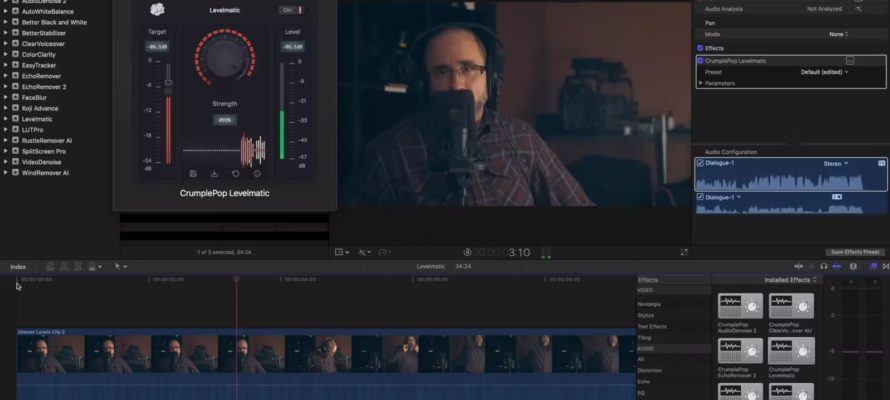Open the Stereo channel dropdown

coord(836,163)
